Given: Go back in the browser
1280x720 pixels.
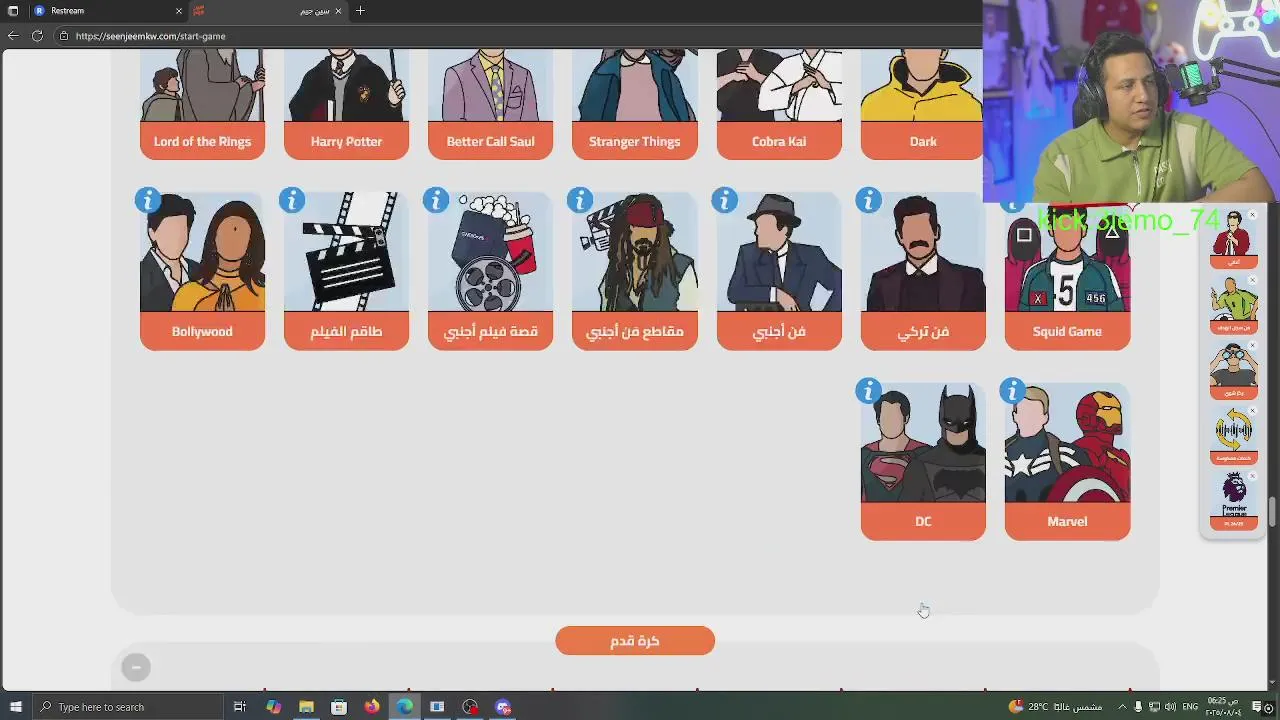Looking at the screenshot, I should [13, 36].
